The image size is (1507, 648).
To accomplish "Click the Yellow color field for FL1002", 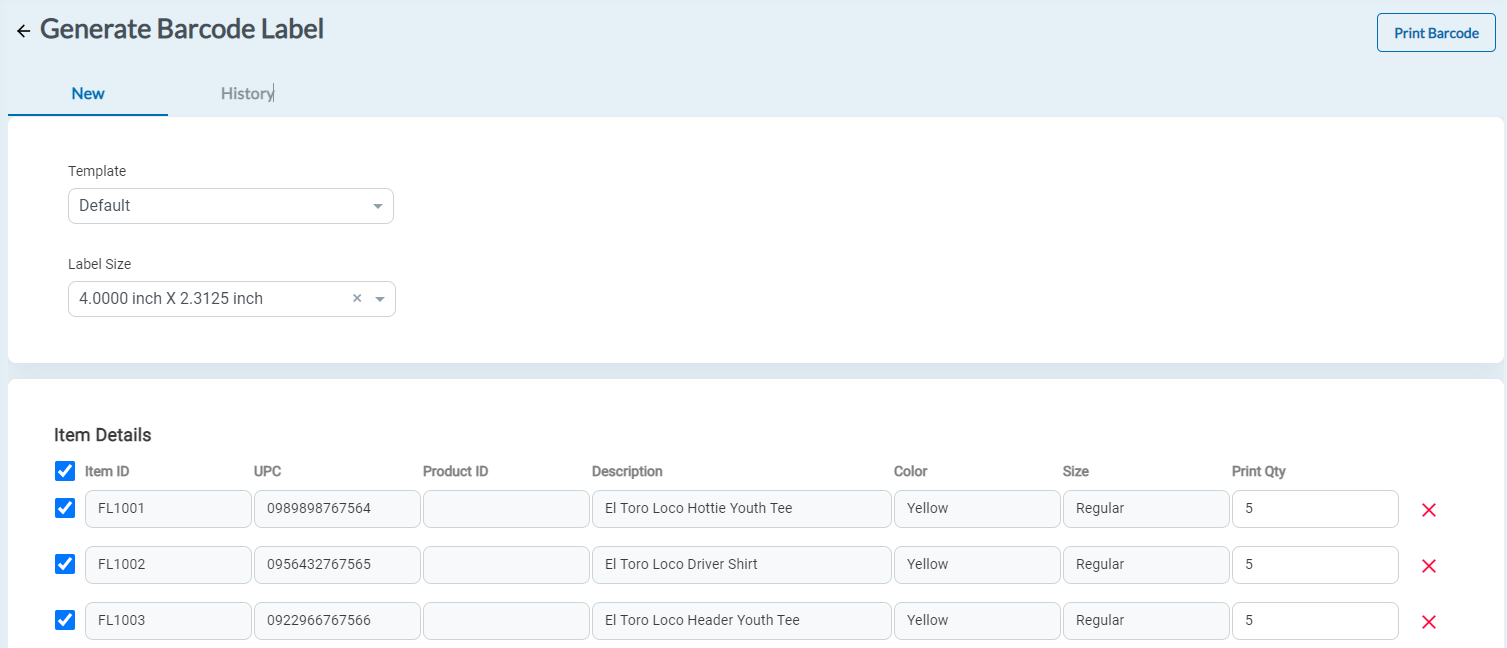I will [977, 565].
